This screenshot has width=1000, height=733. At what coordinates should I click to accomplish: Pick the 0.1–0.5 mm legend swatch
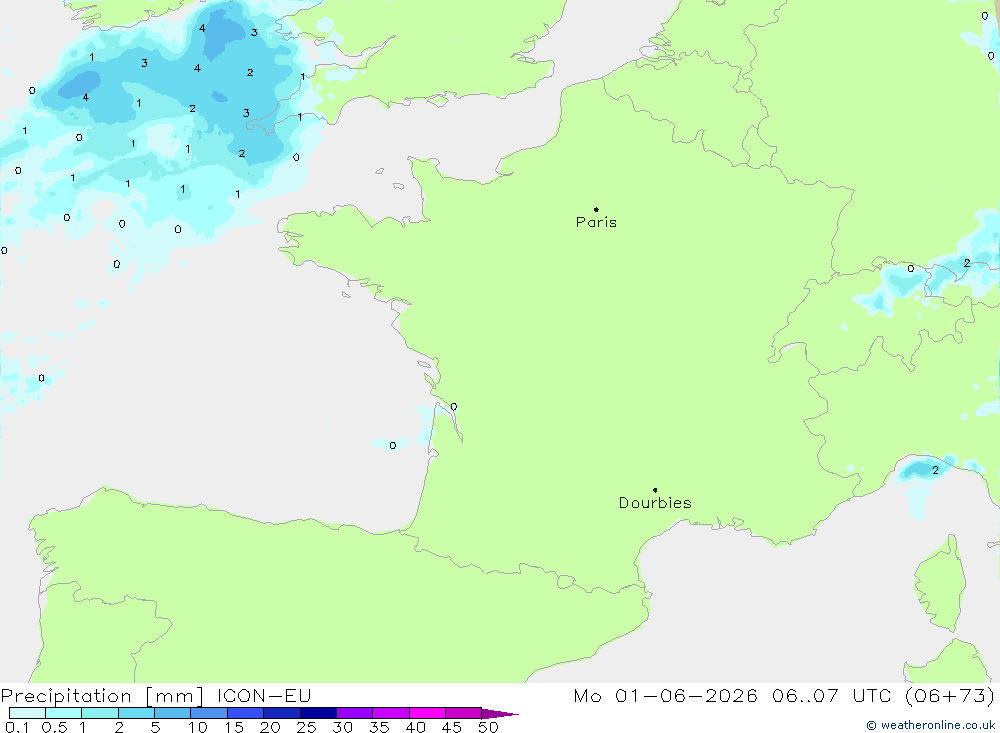point(27,713)
